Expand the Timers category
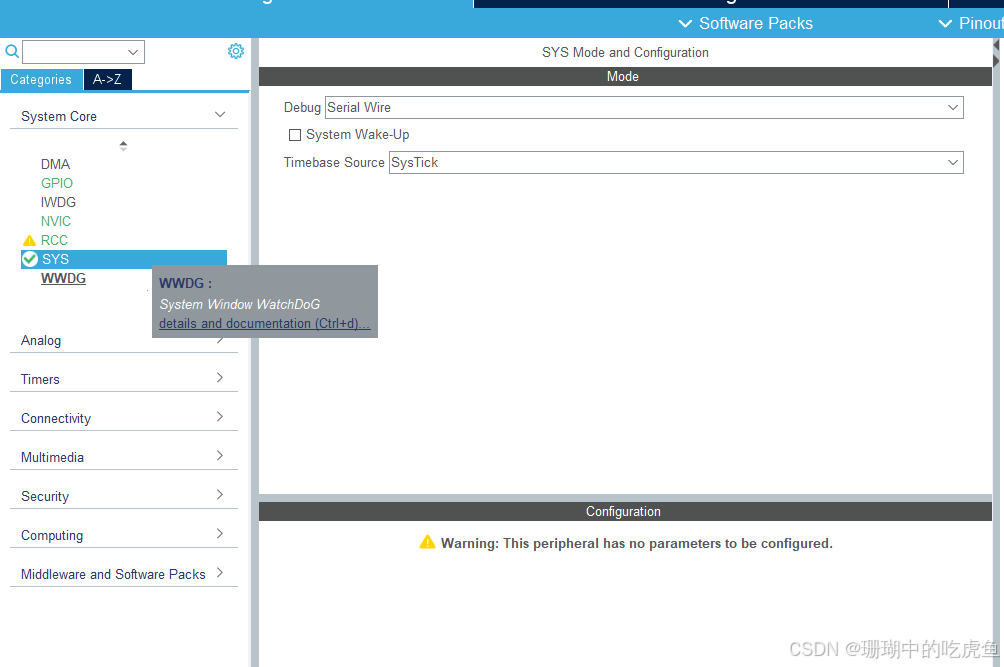This screenshot has width=1004, height=667. (124, 379)
